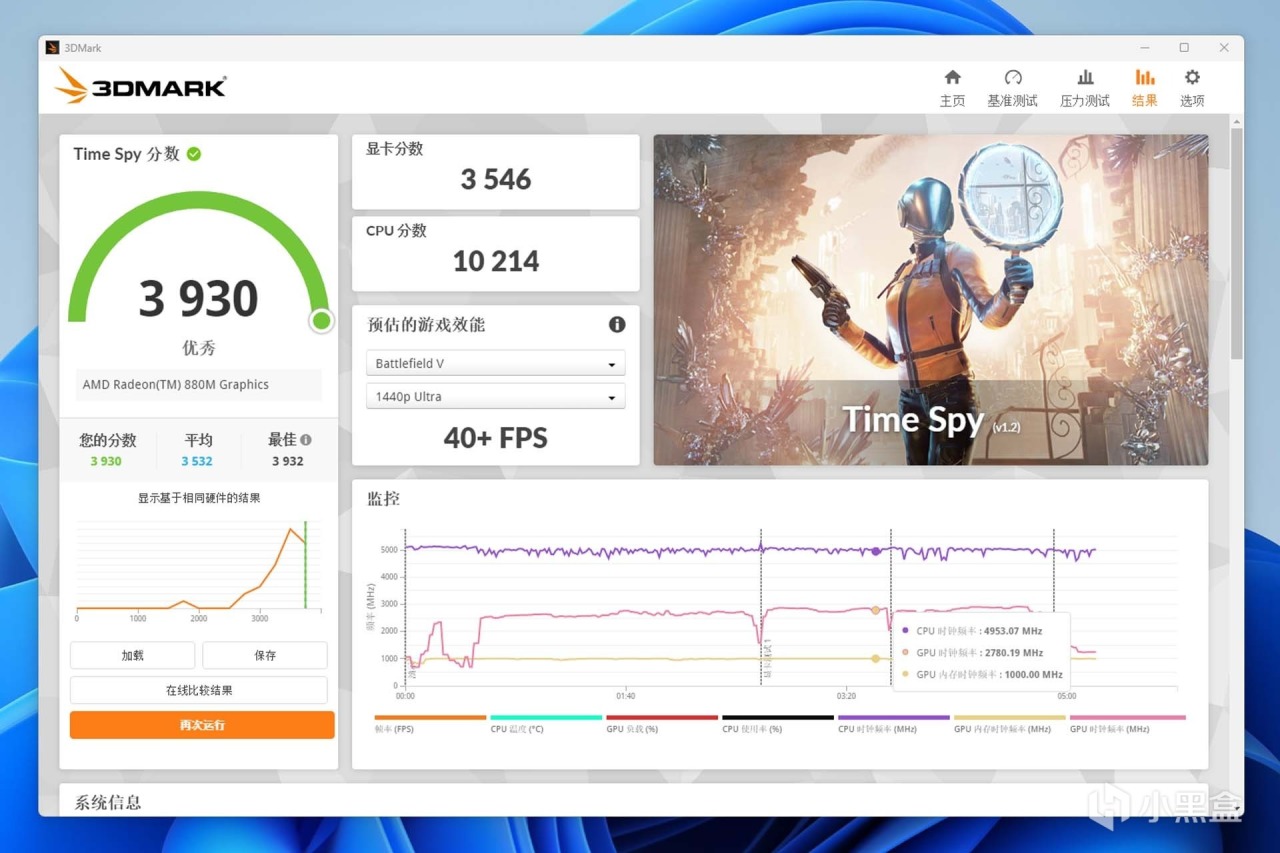Click the 显卡分数 value 3 546
1280x853 pixels.
coord(496,179)
